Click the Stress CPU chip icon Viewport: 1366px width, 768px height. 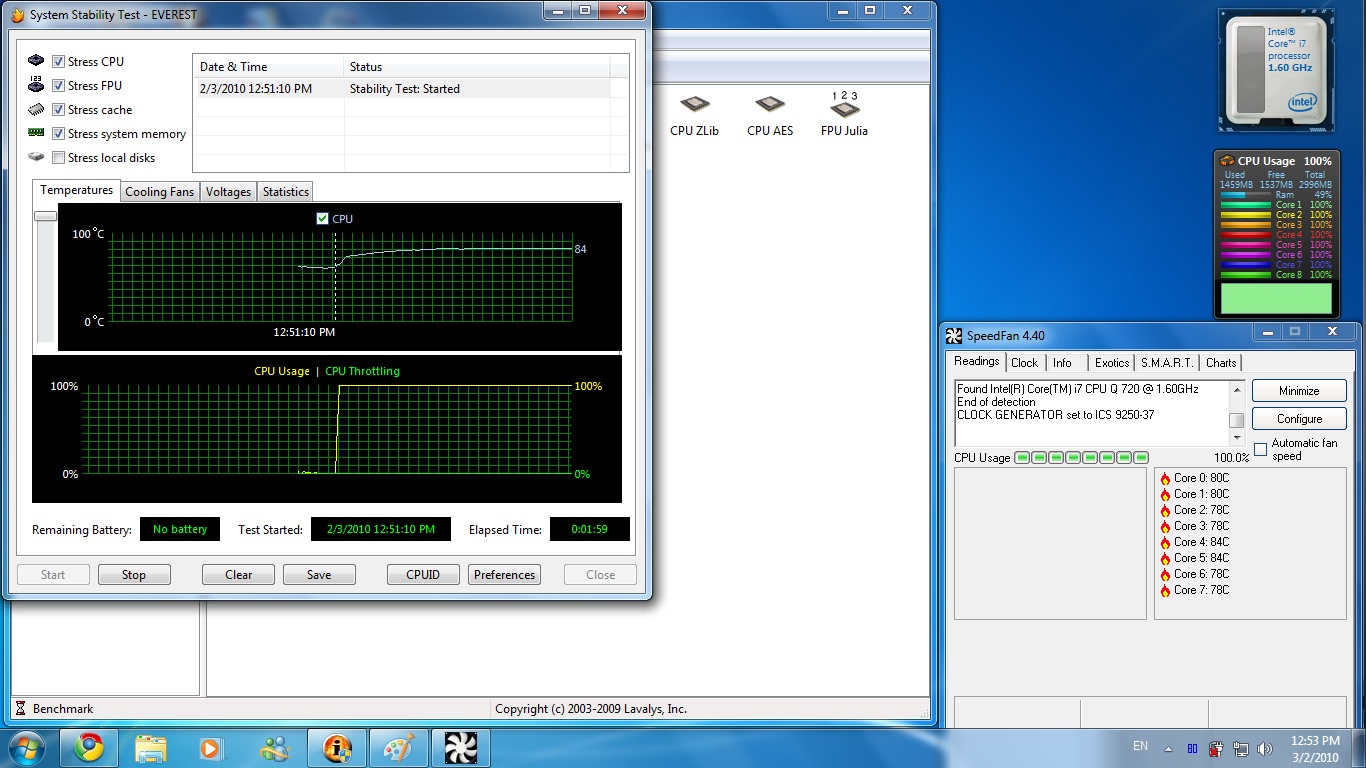(x=36, y=61)
